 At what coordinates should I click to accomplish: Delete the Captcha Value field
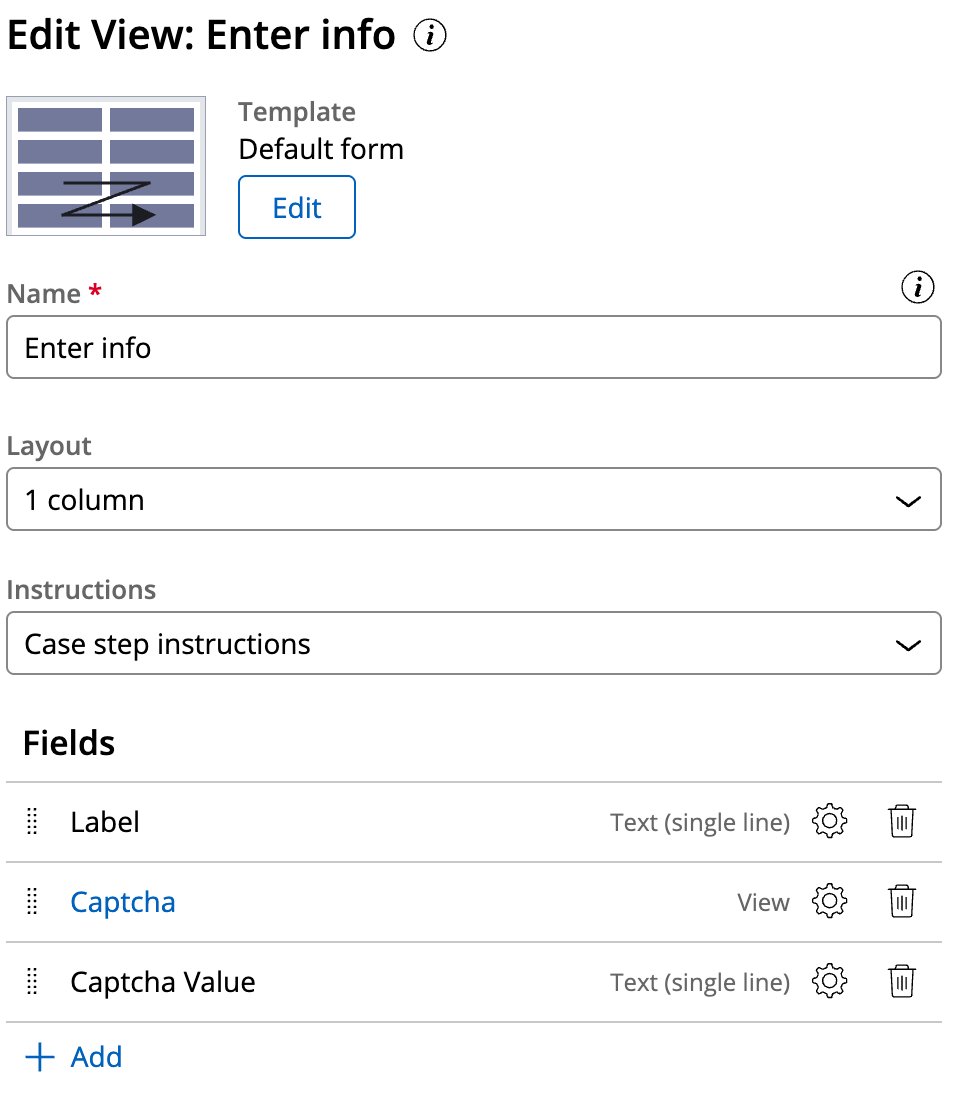pyautogui.click(x=901, y=981)
